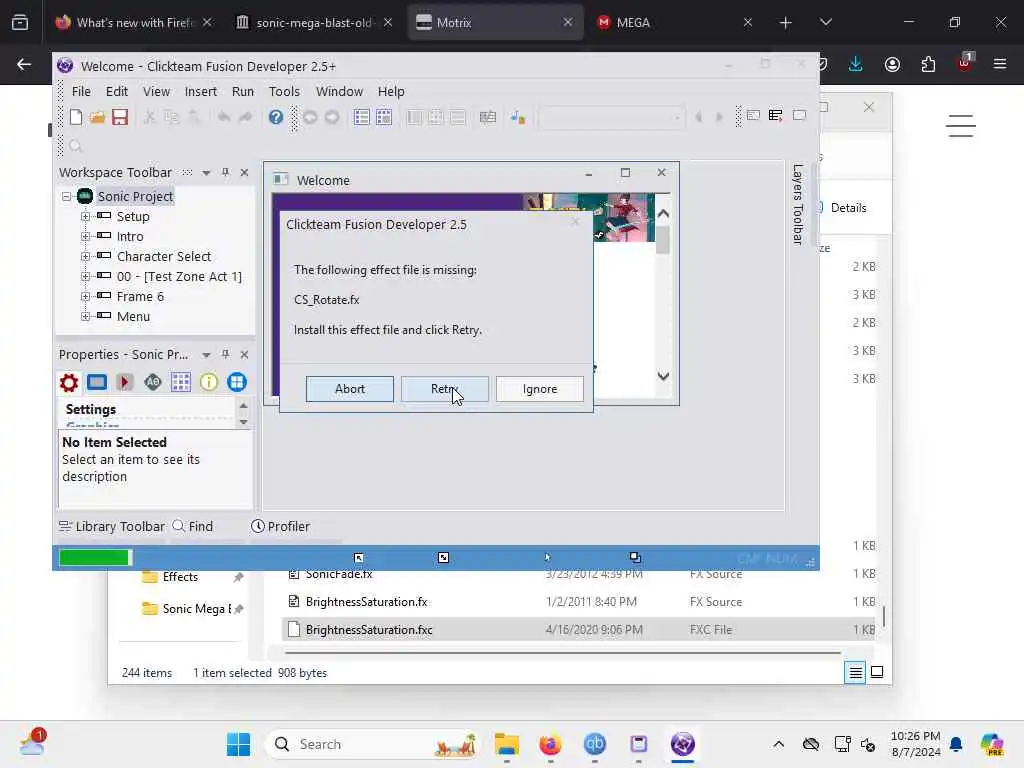Screen dimensions: 1024x768
Task: Click the New file icon in Fusion toolbar
Action: (x=76, y=117)
